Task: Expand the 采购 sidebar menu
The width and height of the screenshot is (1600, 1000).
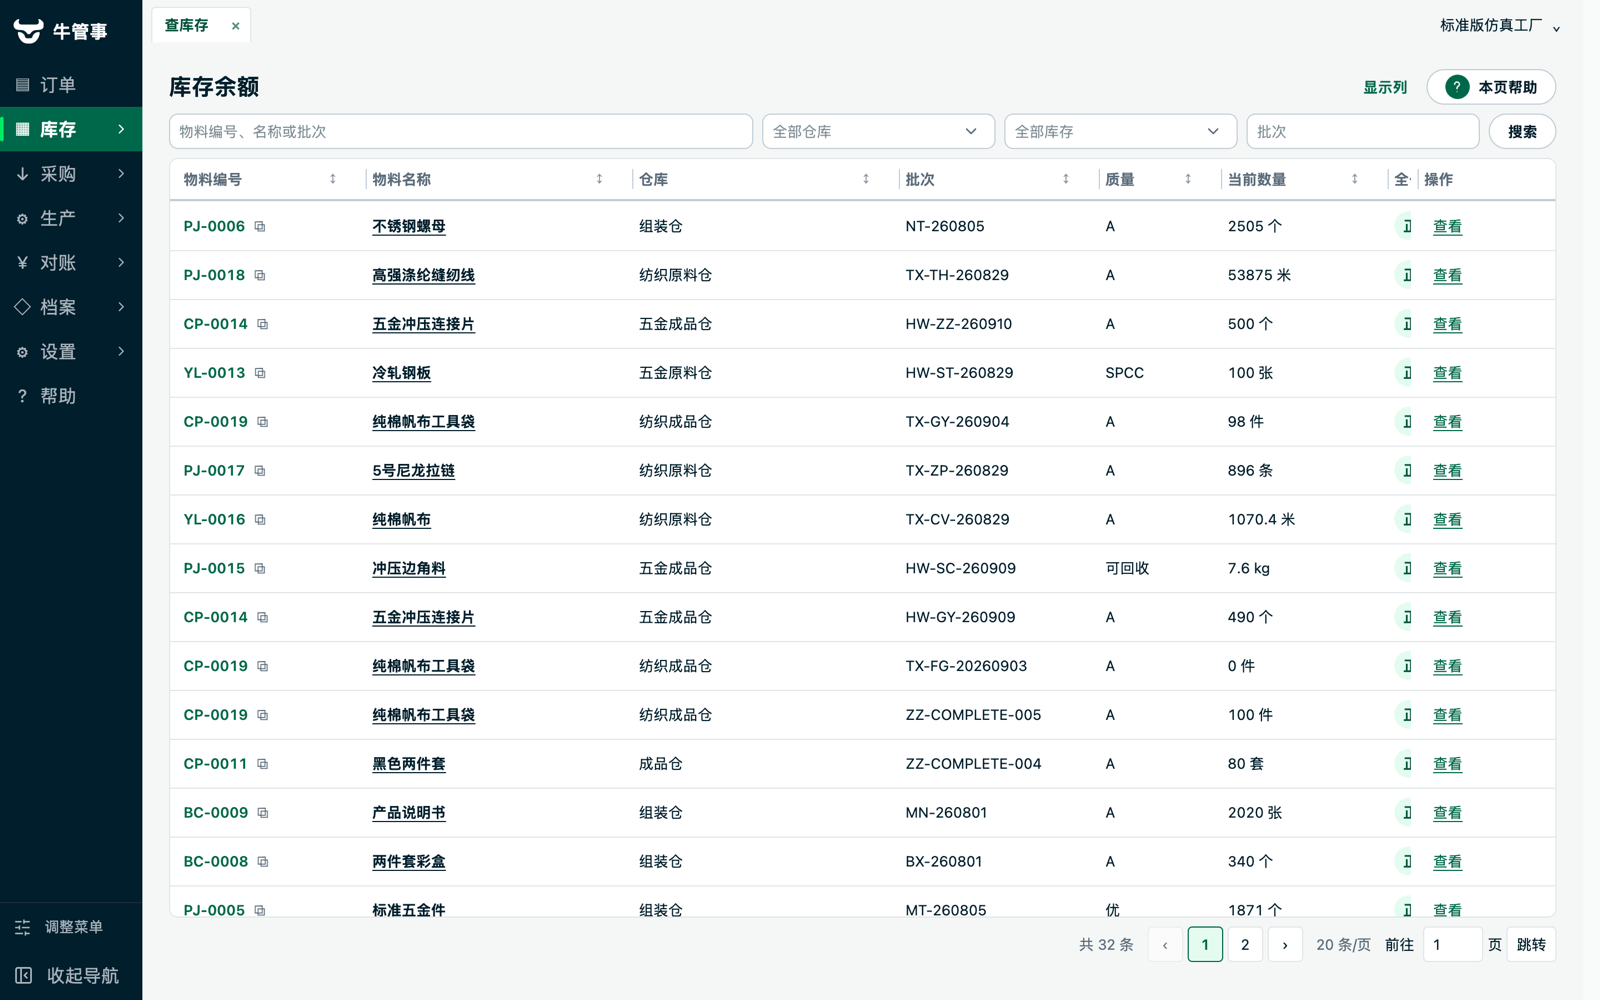Action: [71, 174]
